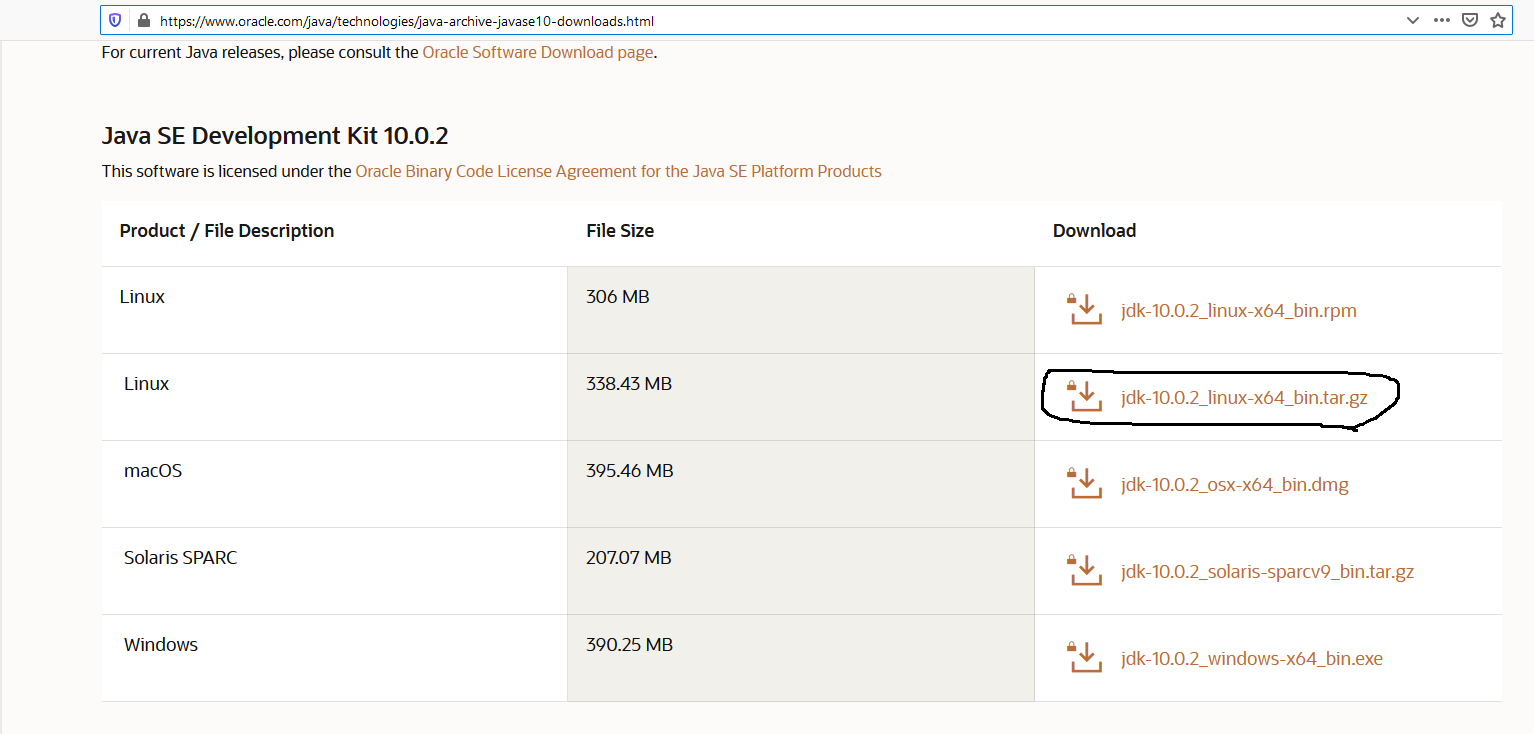The height and width of the screenshot is (734, 1534).
Task: Click the 338.43 MB file size cell
Action: coord(800,397)
